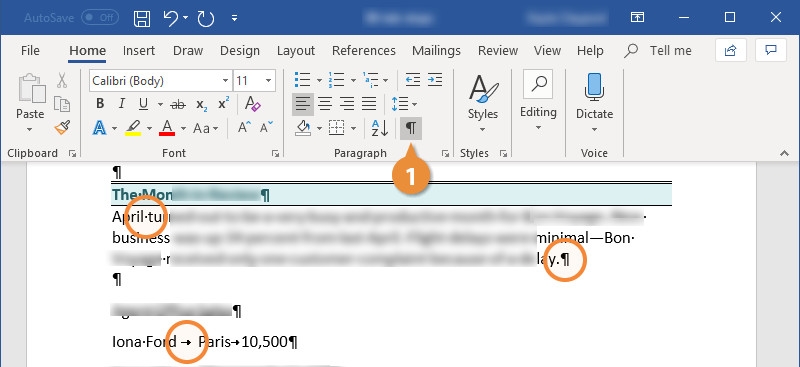800x367 pixels.
Task: Click the Multilevel List icon
Action: click(x=370, y=80)
